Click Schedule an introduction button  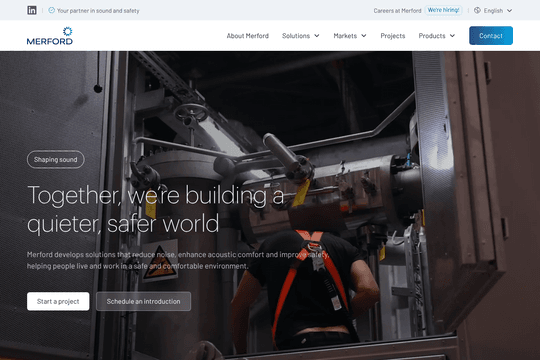click(x=143, y=301)
